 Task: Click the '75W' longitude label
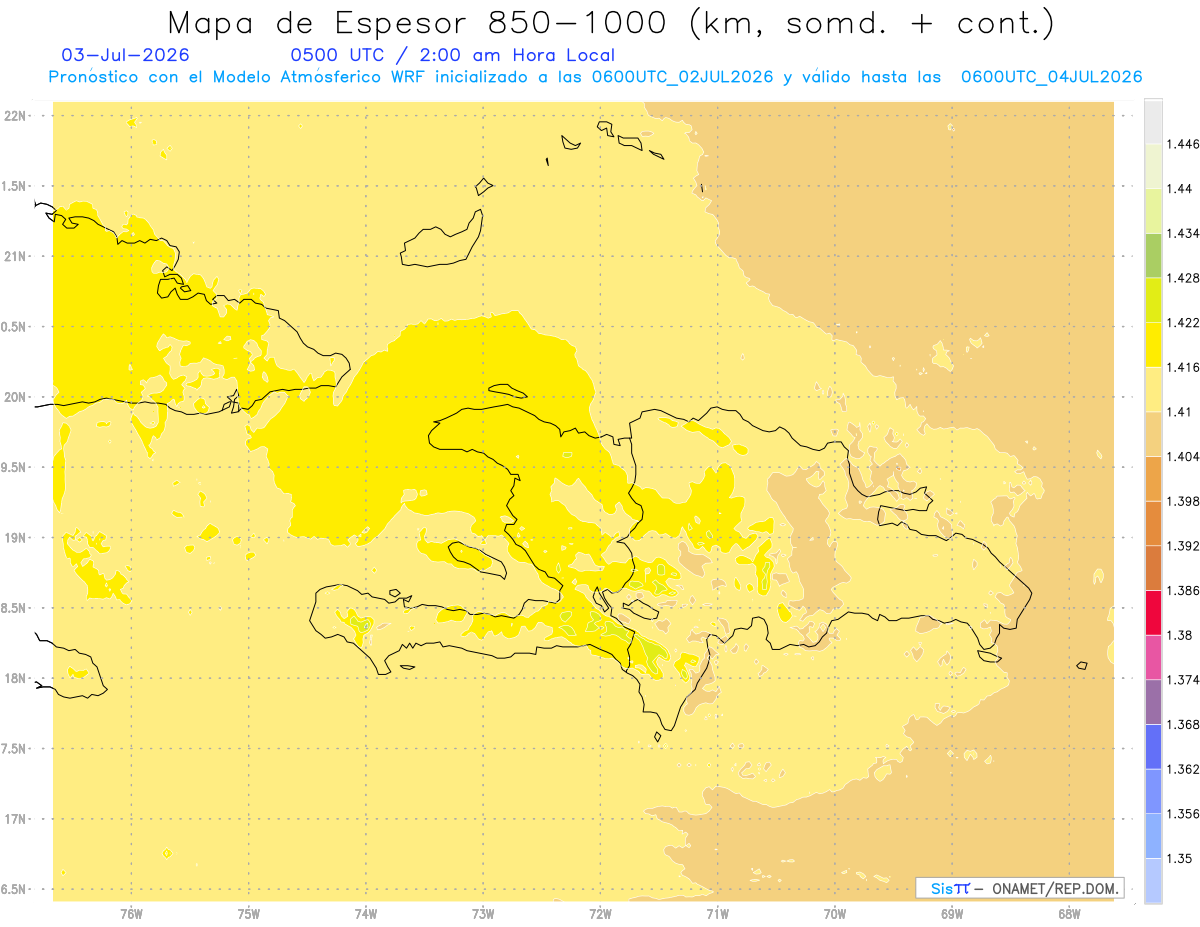tap(249, 913)
